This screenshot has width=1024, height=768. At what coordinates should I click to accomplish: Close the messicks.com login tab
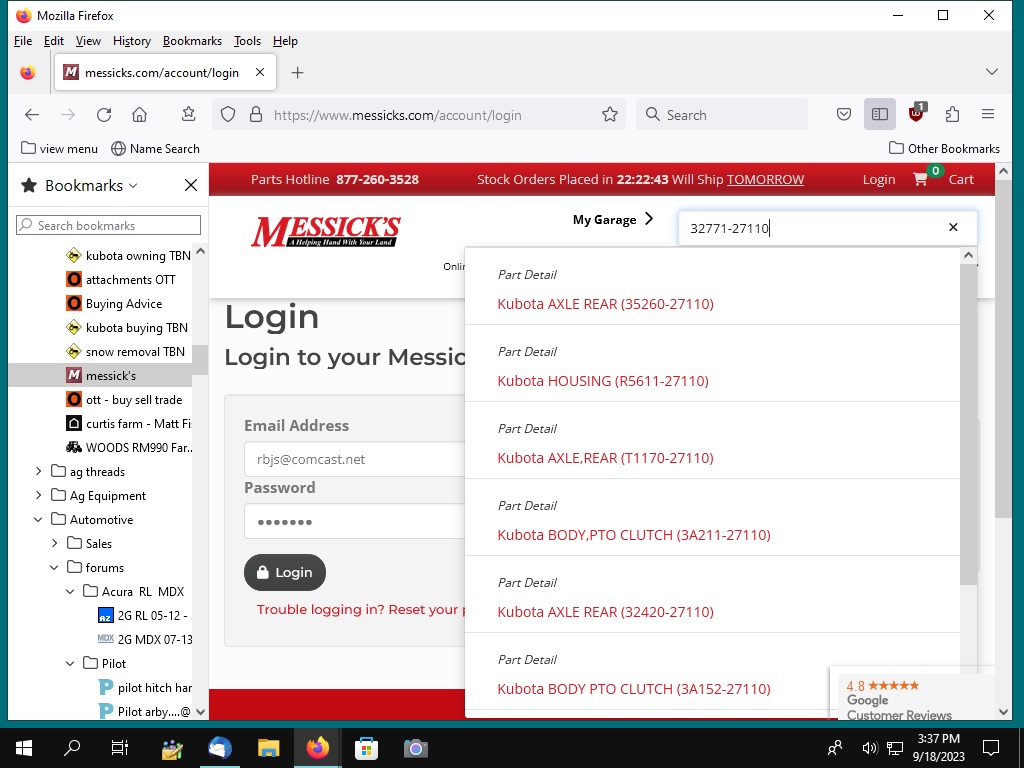pos(260,72)
